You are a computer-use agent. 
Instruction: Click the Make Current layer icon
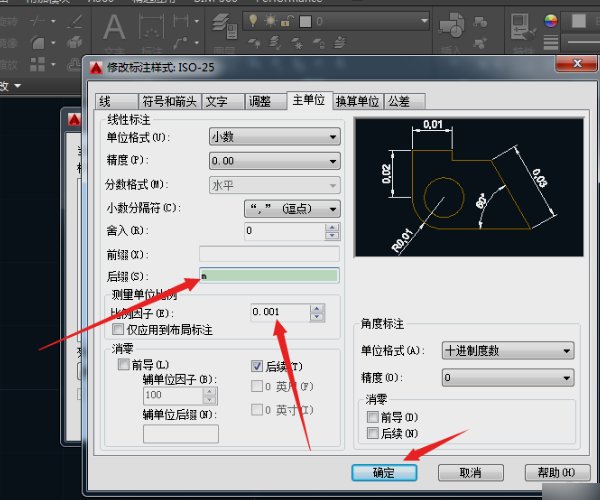(254, 42)
